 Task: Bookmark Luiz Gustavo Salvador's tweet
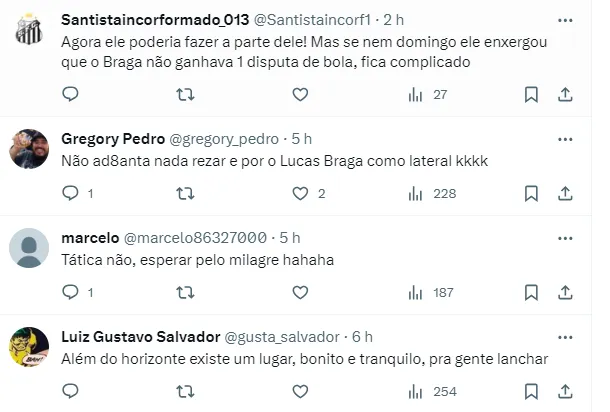[531, 391]
